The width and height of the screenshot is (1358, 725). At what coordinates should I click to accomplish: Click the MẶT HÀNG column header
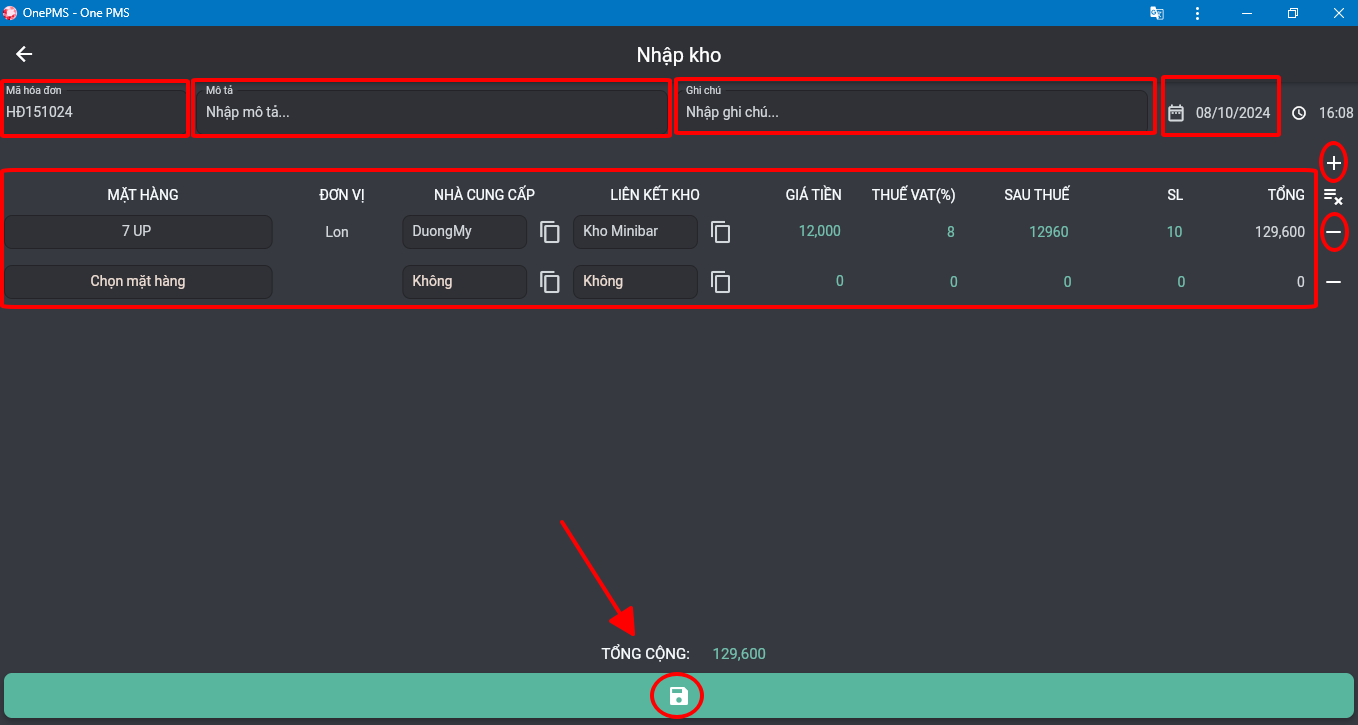coord(143,195)
